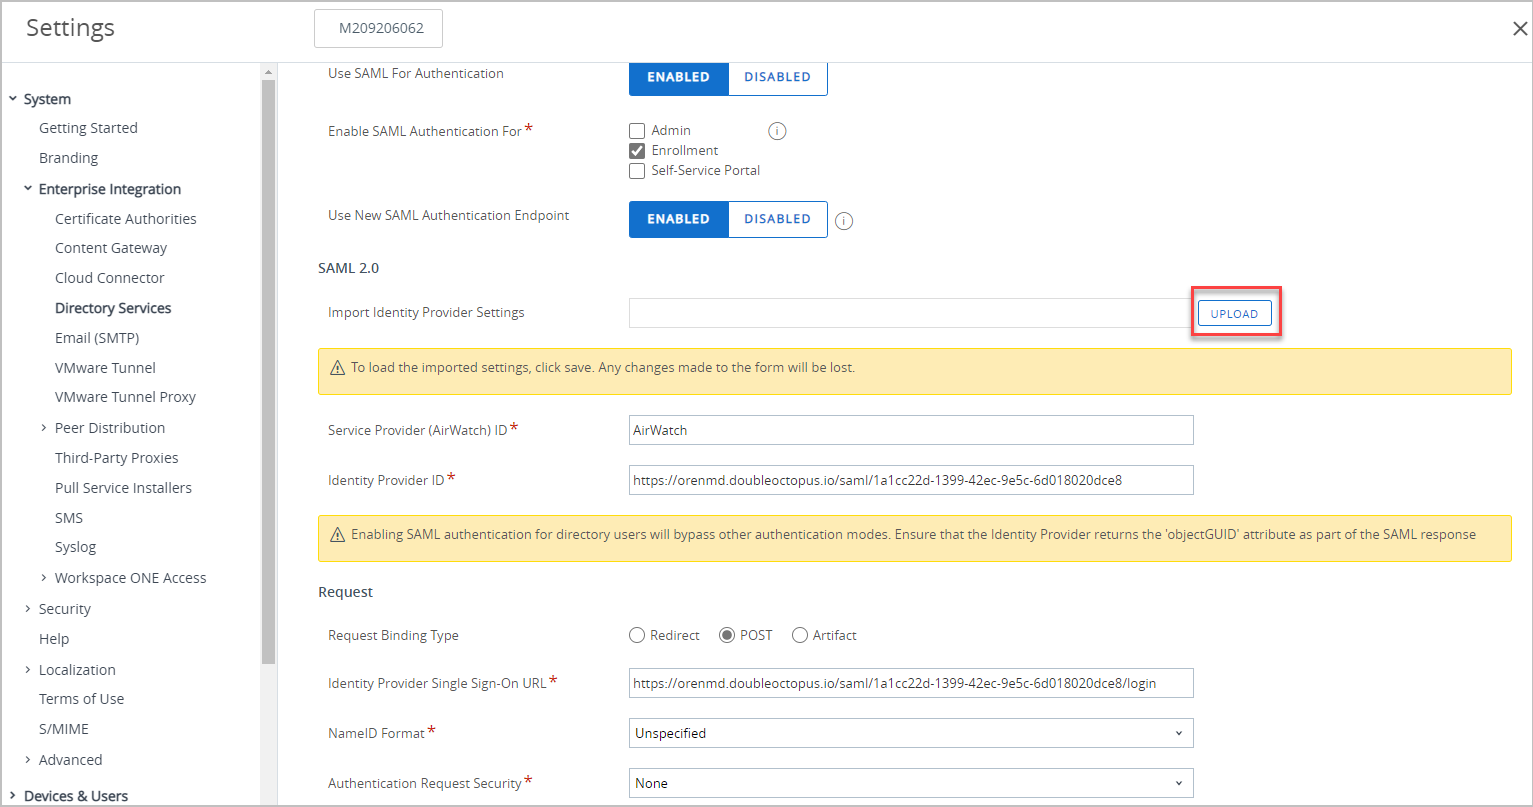Open NameID Format dropdown
The width and height of the screenshot is (1533, 807).
click(x=911, y=733)
